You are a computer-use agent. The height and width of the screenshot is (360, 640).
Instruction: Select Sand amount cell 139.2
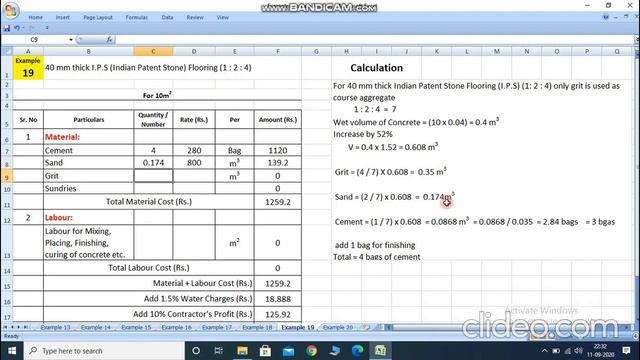[278, 163]
